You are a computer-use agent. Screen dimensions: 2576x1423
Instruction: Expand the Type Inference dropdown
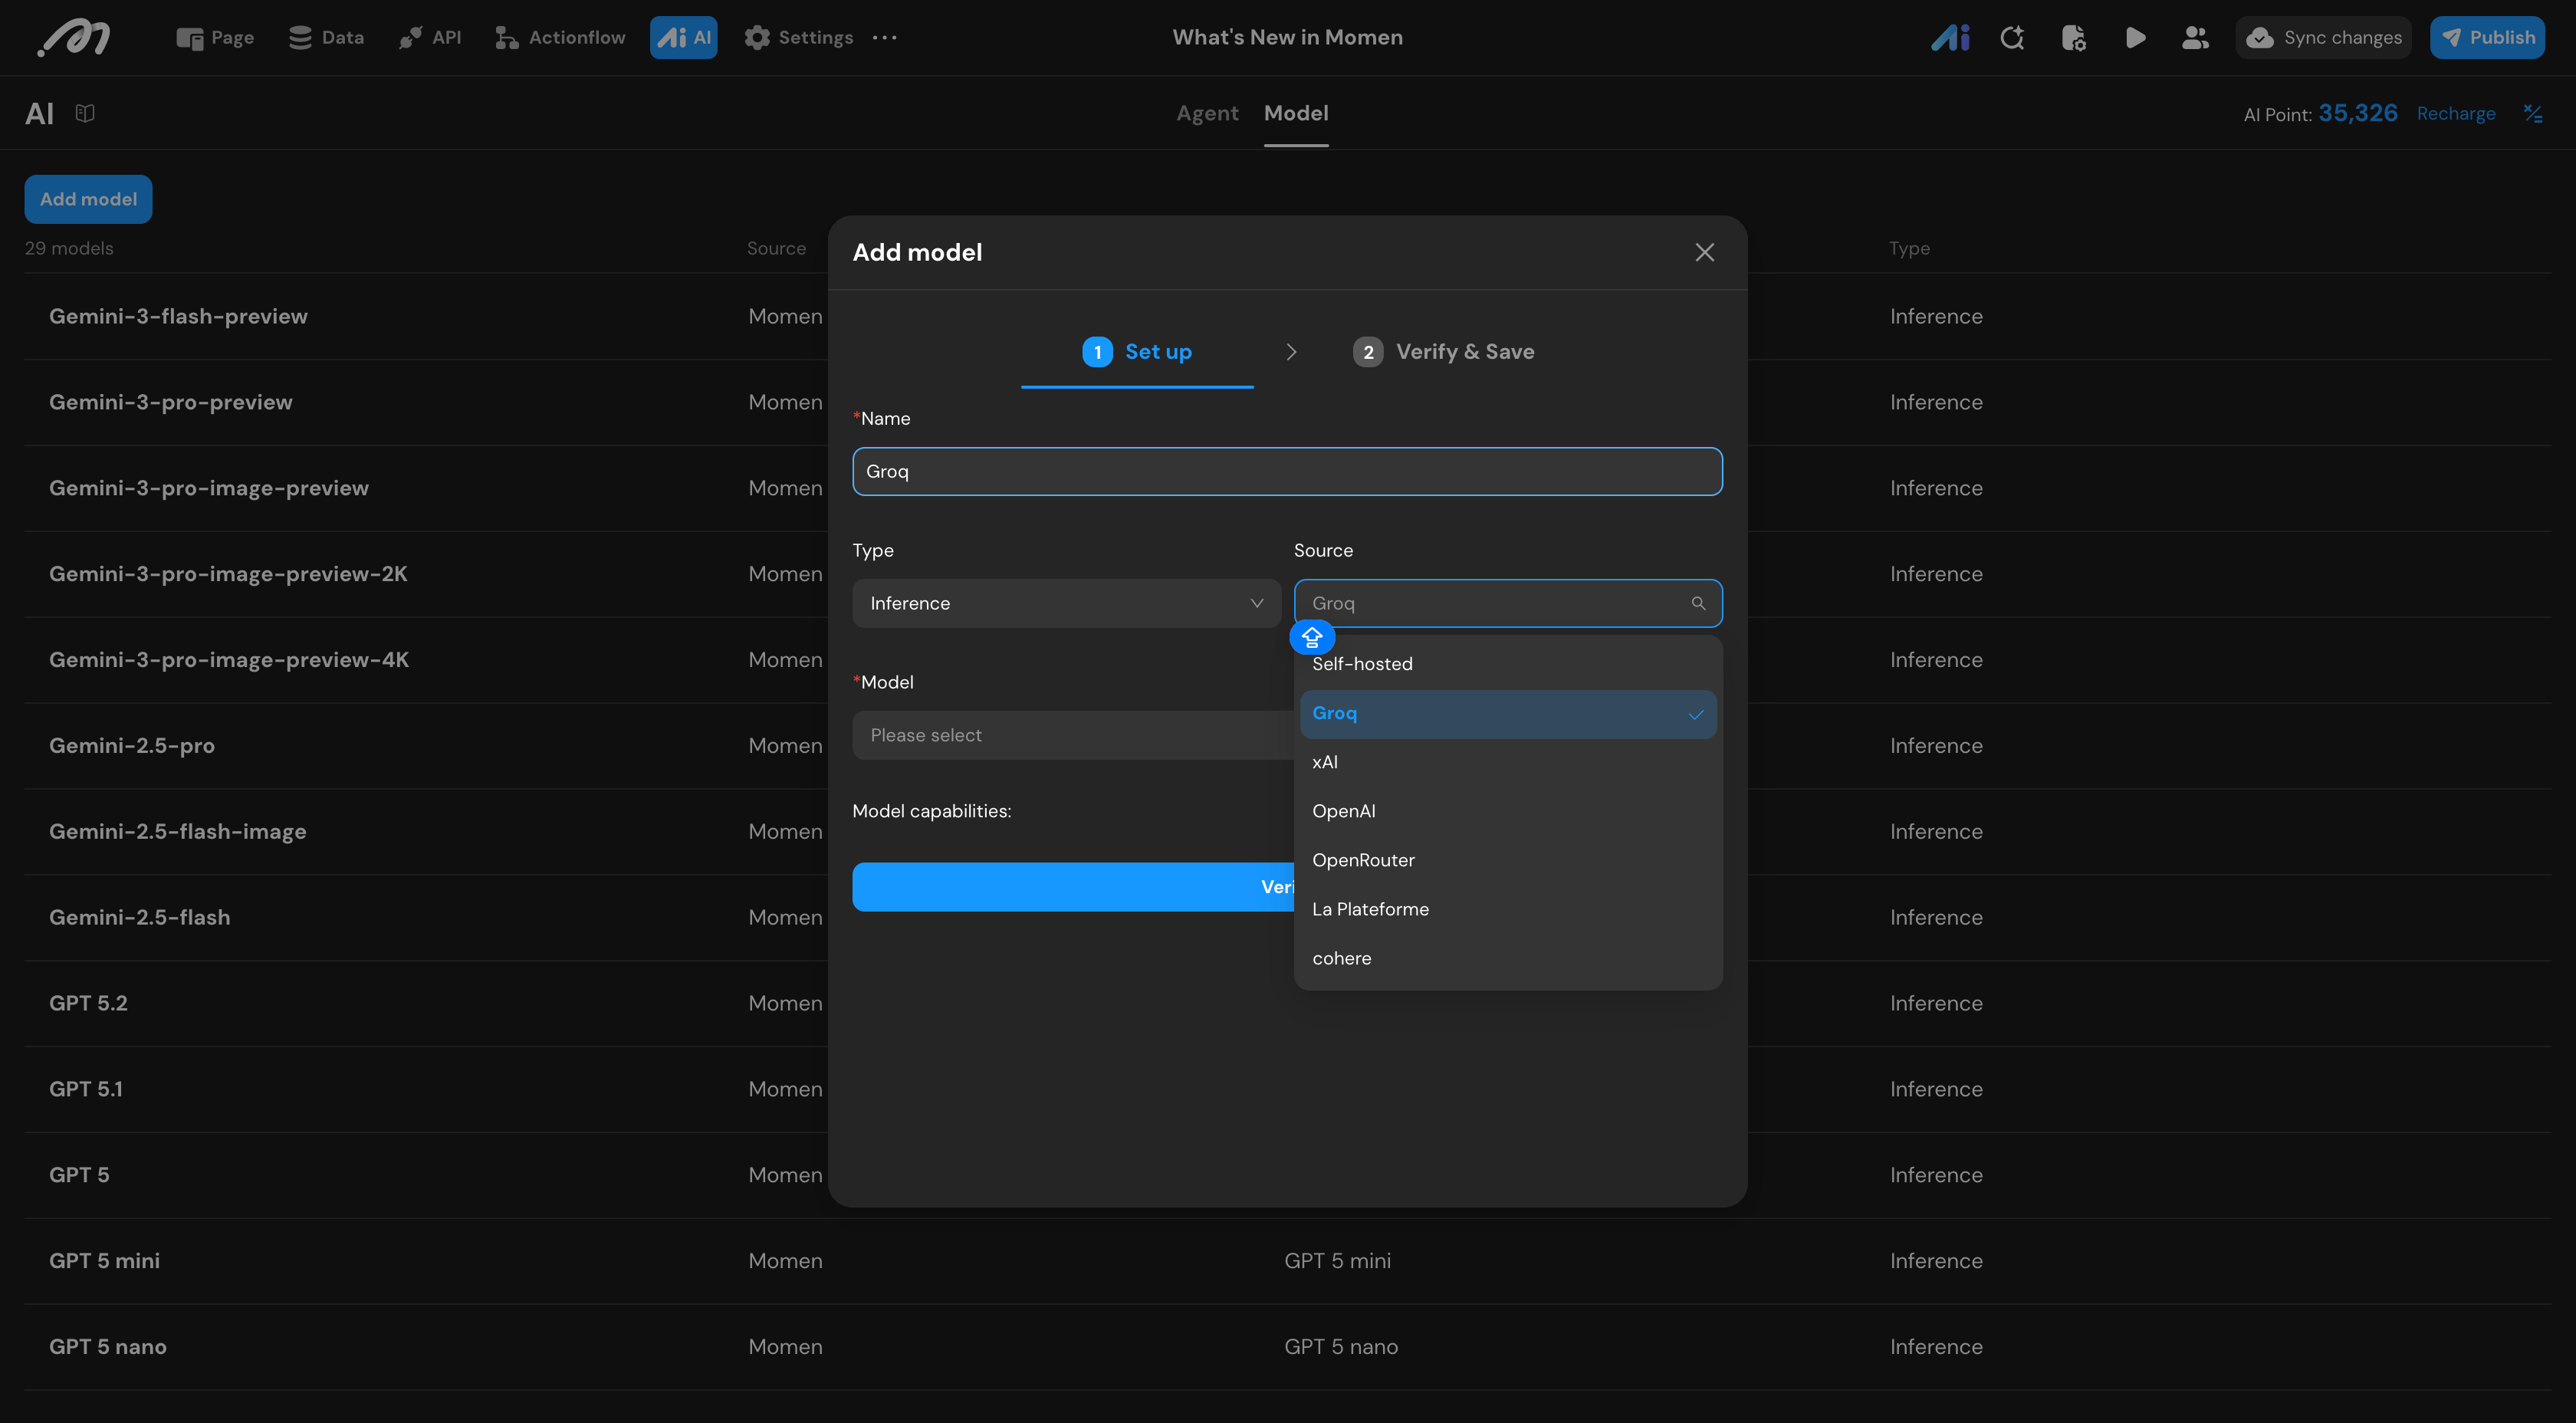pos(1065,603)
